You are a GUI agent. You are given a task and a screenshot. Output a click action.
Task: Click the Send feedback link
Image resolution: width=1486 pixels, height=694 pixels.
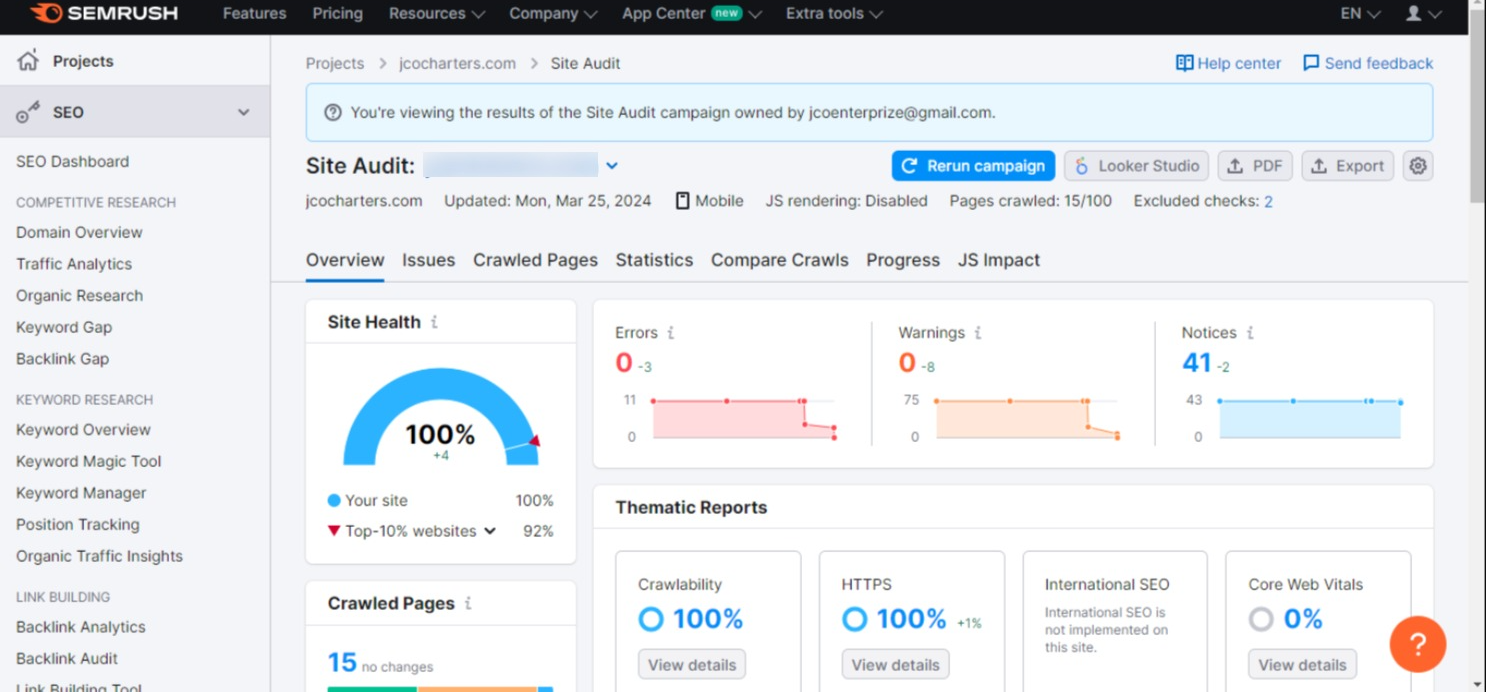(1379, 63)
